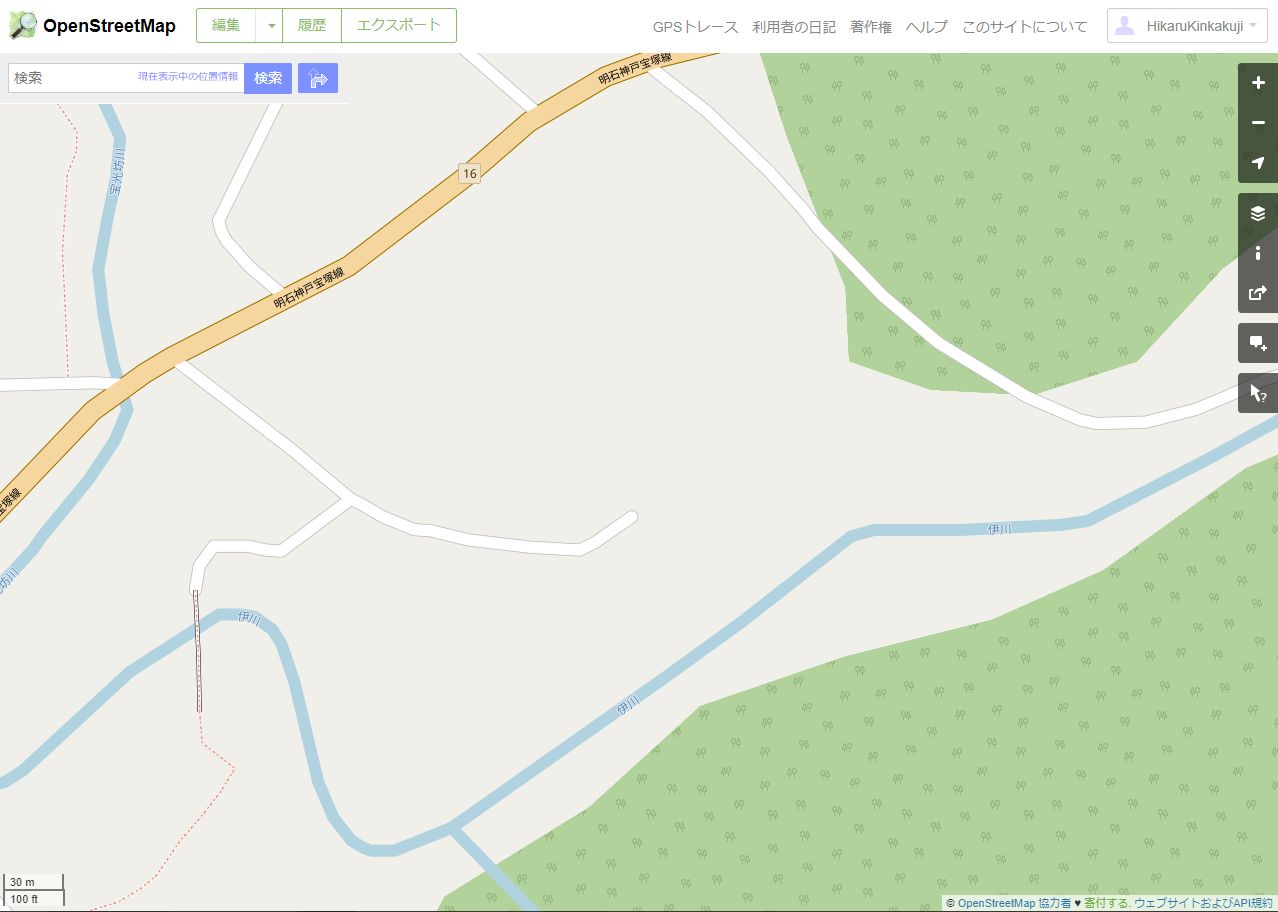Open the map layers panel icon

[1258, 213]
